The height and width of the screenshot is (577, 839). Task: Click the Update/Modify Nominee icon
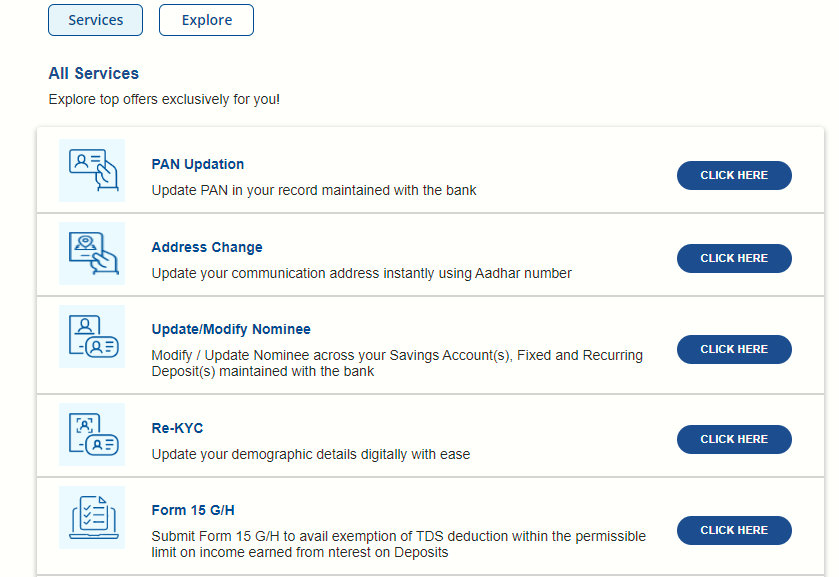[x=92, y=337]
